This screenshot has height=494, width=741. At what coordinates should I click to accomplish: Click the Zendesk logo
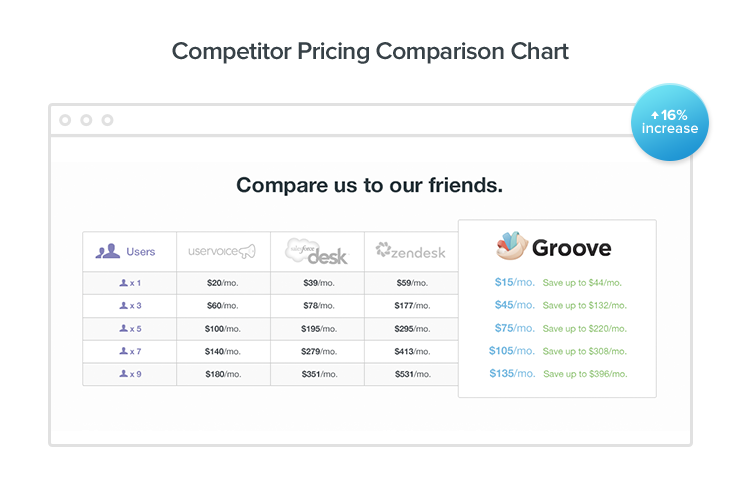pos(410,251)
